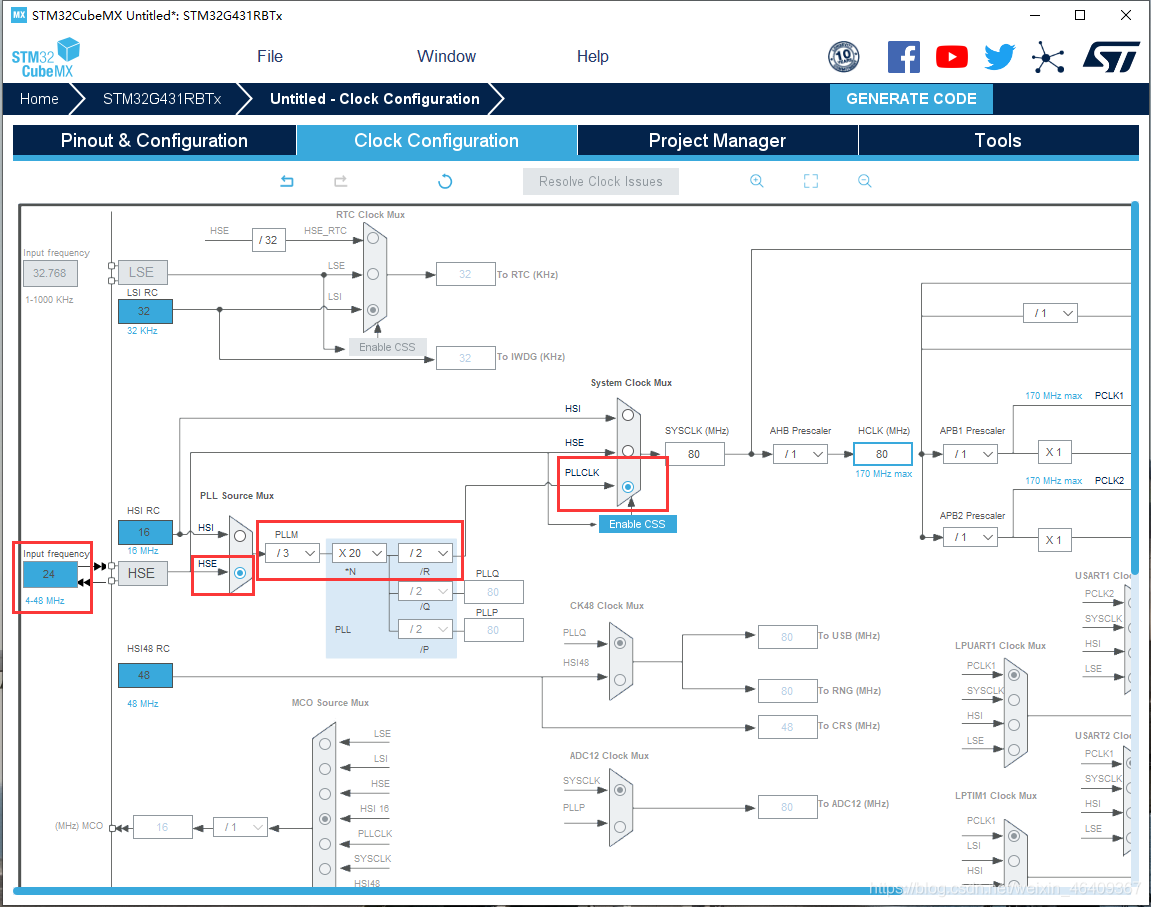Go to Home breadcrumb

click(39, 99)
